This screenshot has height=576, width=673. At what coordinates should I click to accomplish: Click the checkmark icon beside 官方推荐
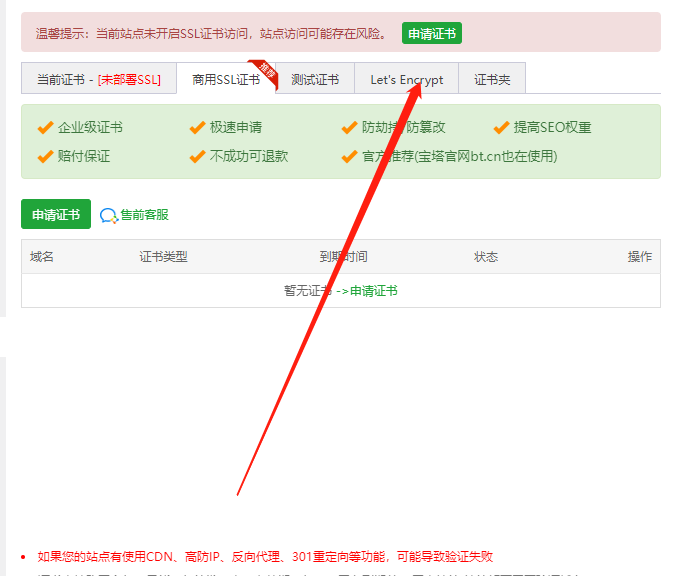point(349,157)
